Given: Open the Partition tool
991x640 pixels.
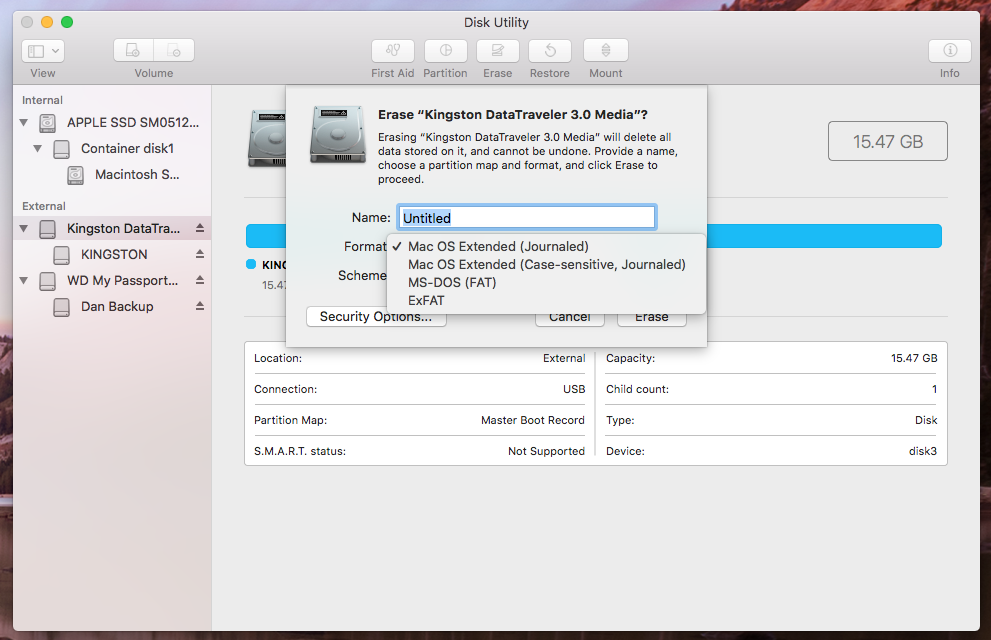Looking at the screenshot, I should click(x=446, y=51).
